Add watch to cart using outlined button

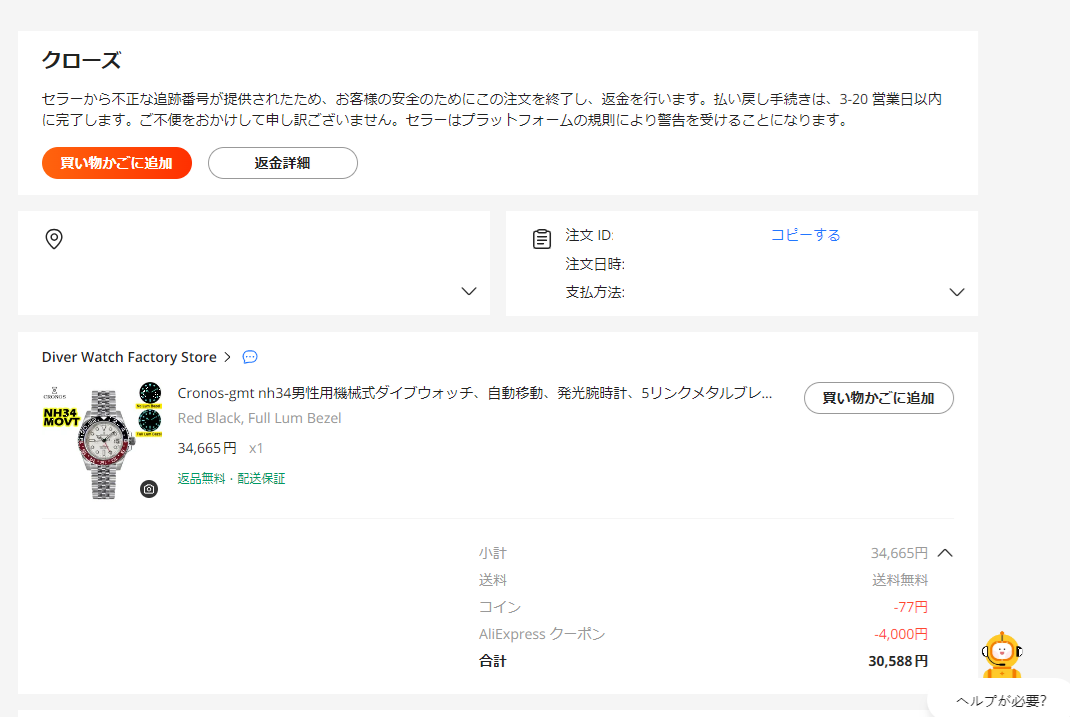[x=879, y=398]
